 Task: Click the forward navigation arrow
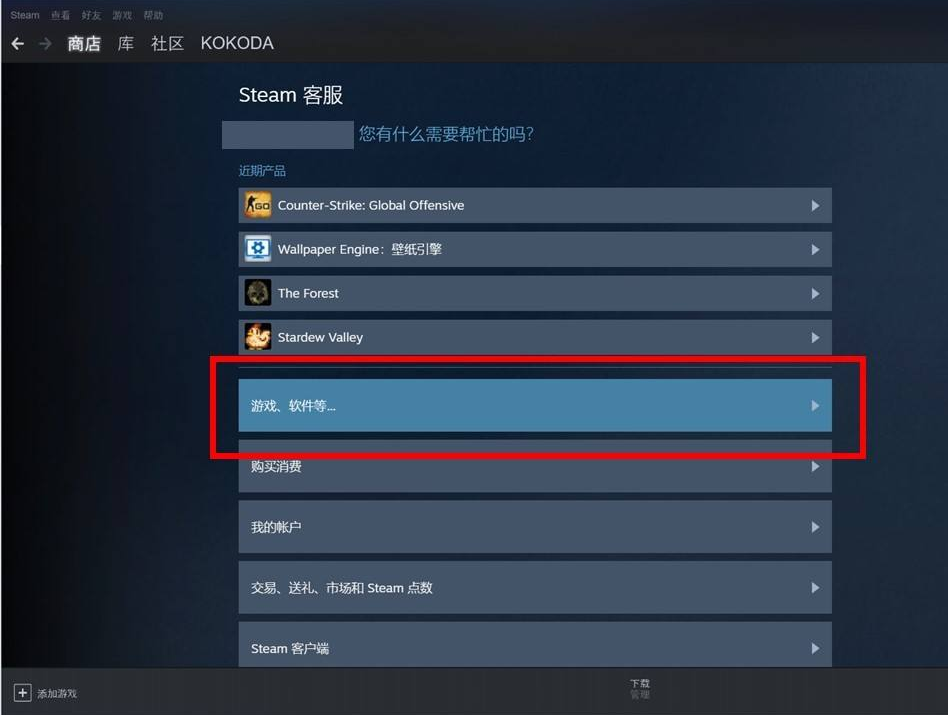pos(45,44)
